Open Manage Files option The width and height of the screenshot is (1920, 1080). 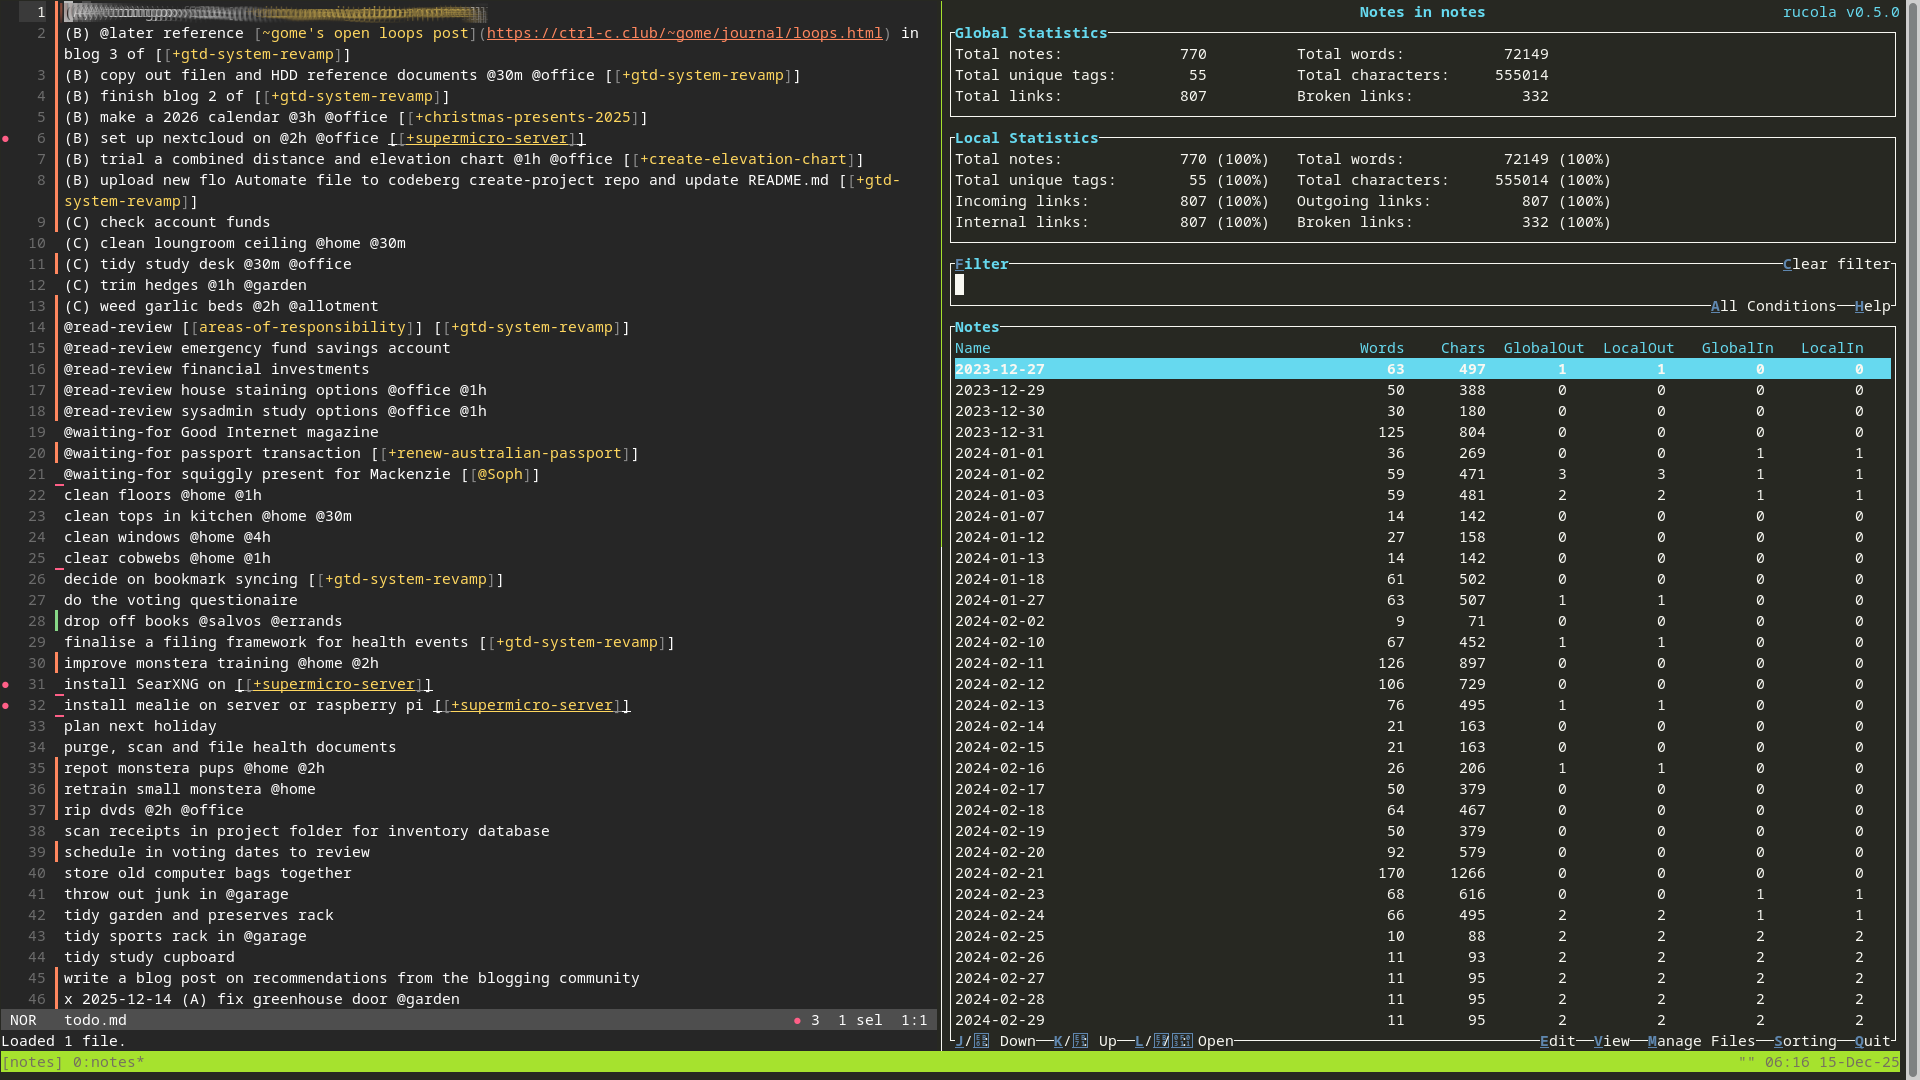click(x=1700, y=1042)
